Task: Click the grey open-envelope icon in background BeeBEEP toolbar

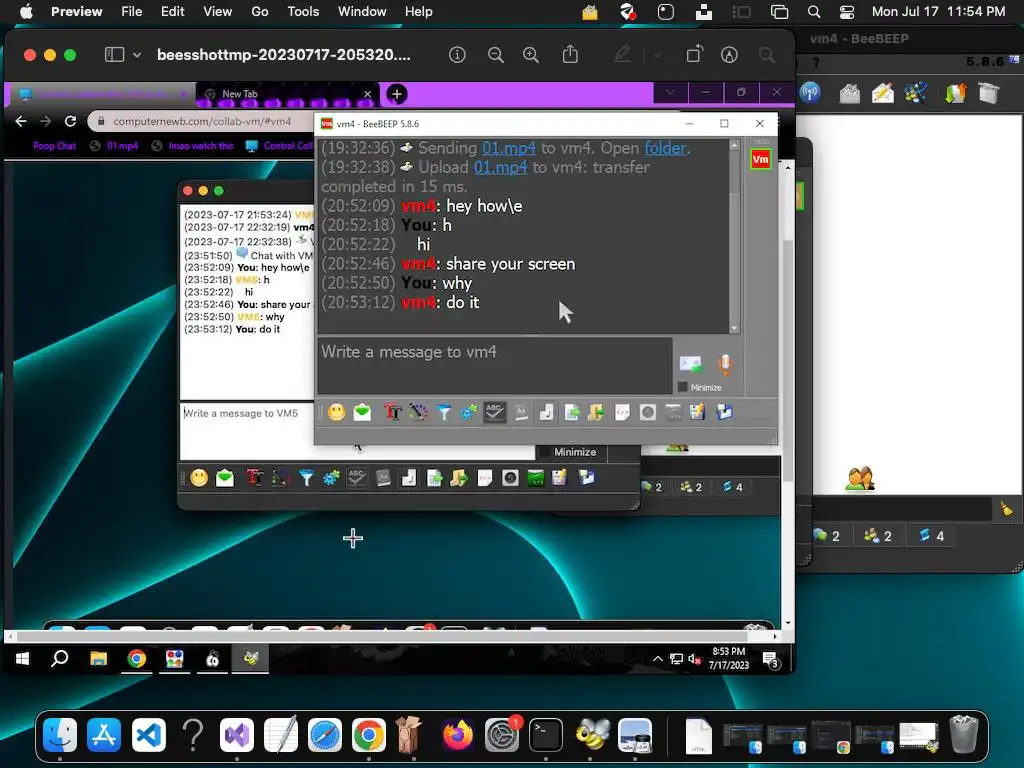Action: click(x=850, y=93)
